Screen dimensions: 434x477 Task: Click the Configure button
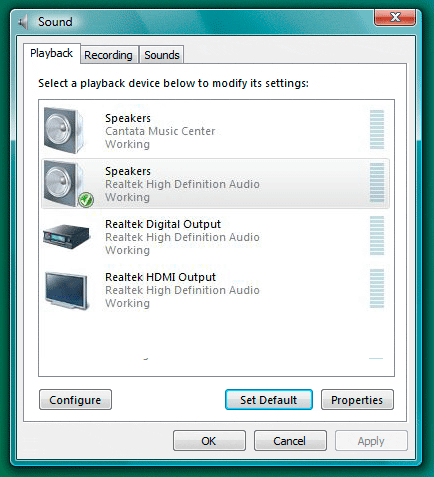point(75,400)
